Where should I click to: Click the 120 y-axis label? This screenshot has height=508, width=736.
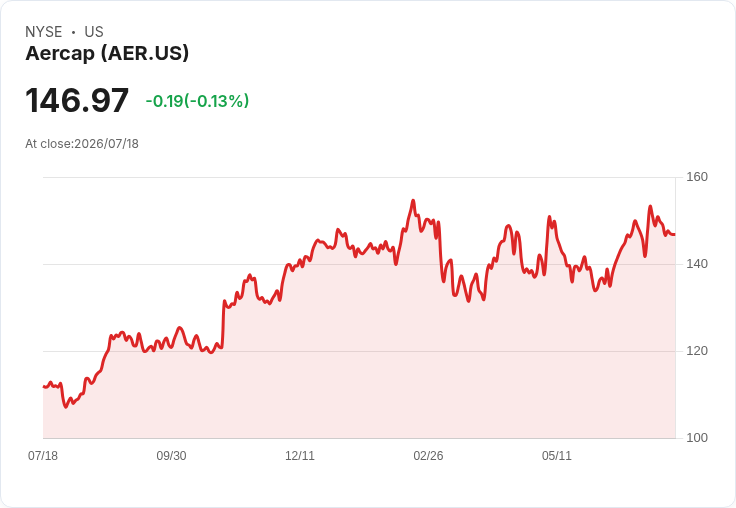pyautogui.click(x=697, y=351)
